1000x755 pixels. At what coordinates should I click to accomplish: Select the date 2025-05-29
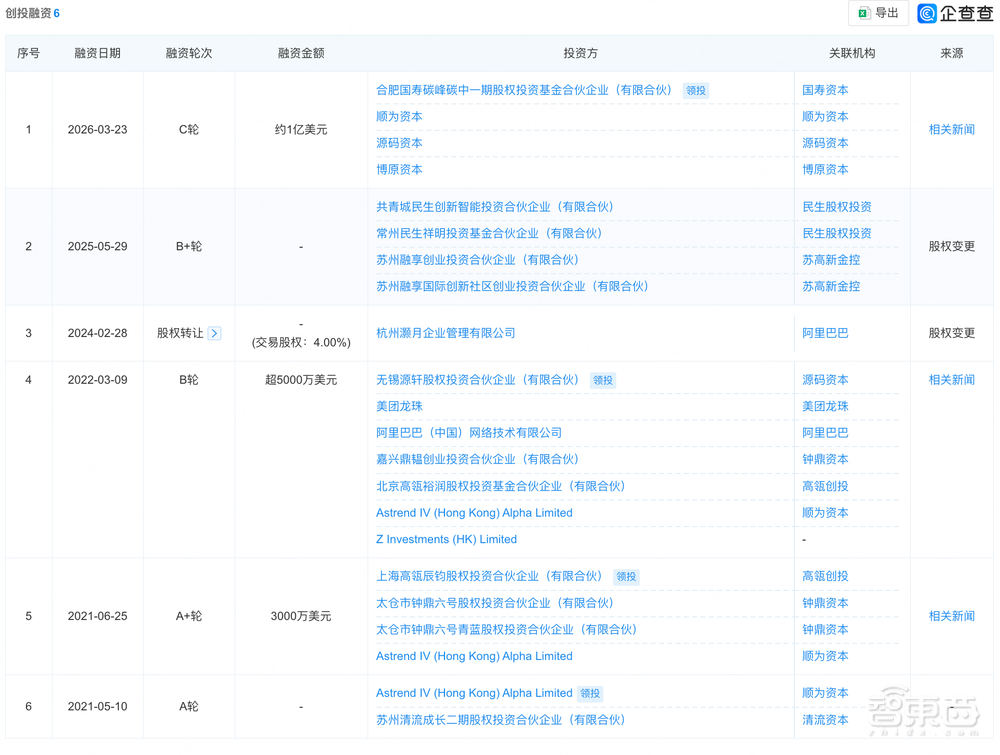point(98,246)
